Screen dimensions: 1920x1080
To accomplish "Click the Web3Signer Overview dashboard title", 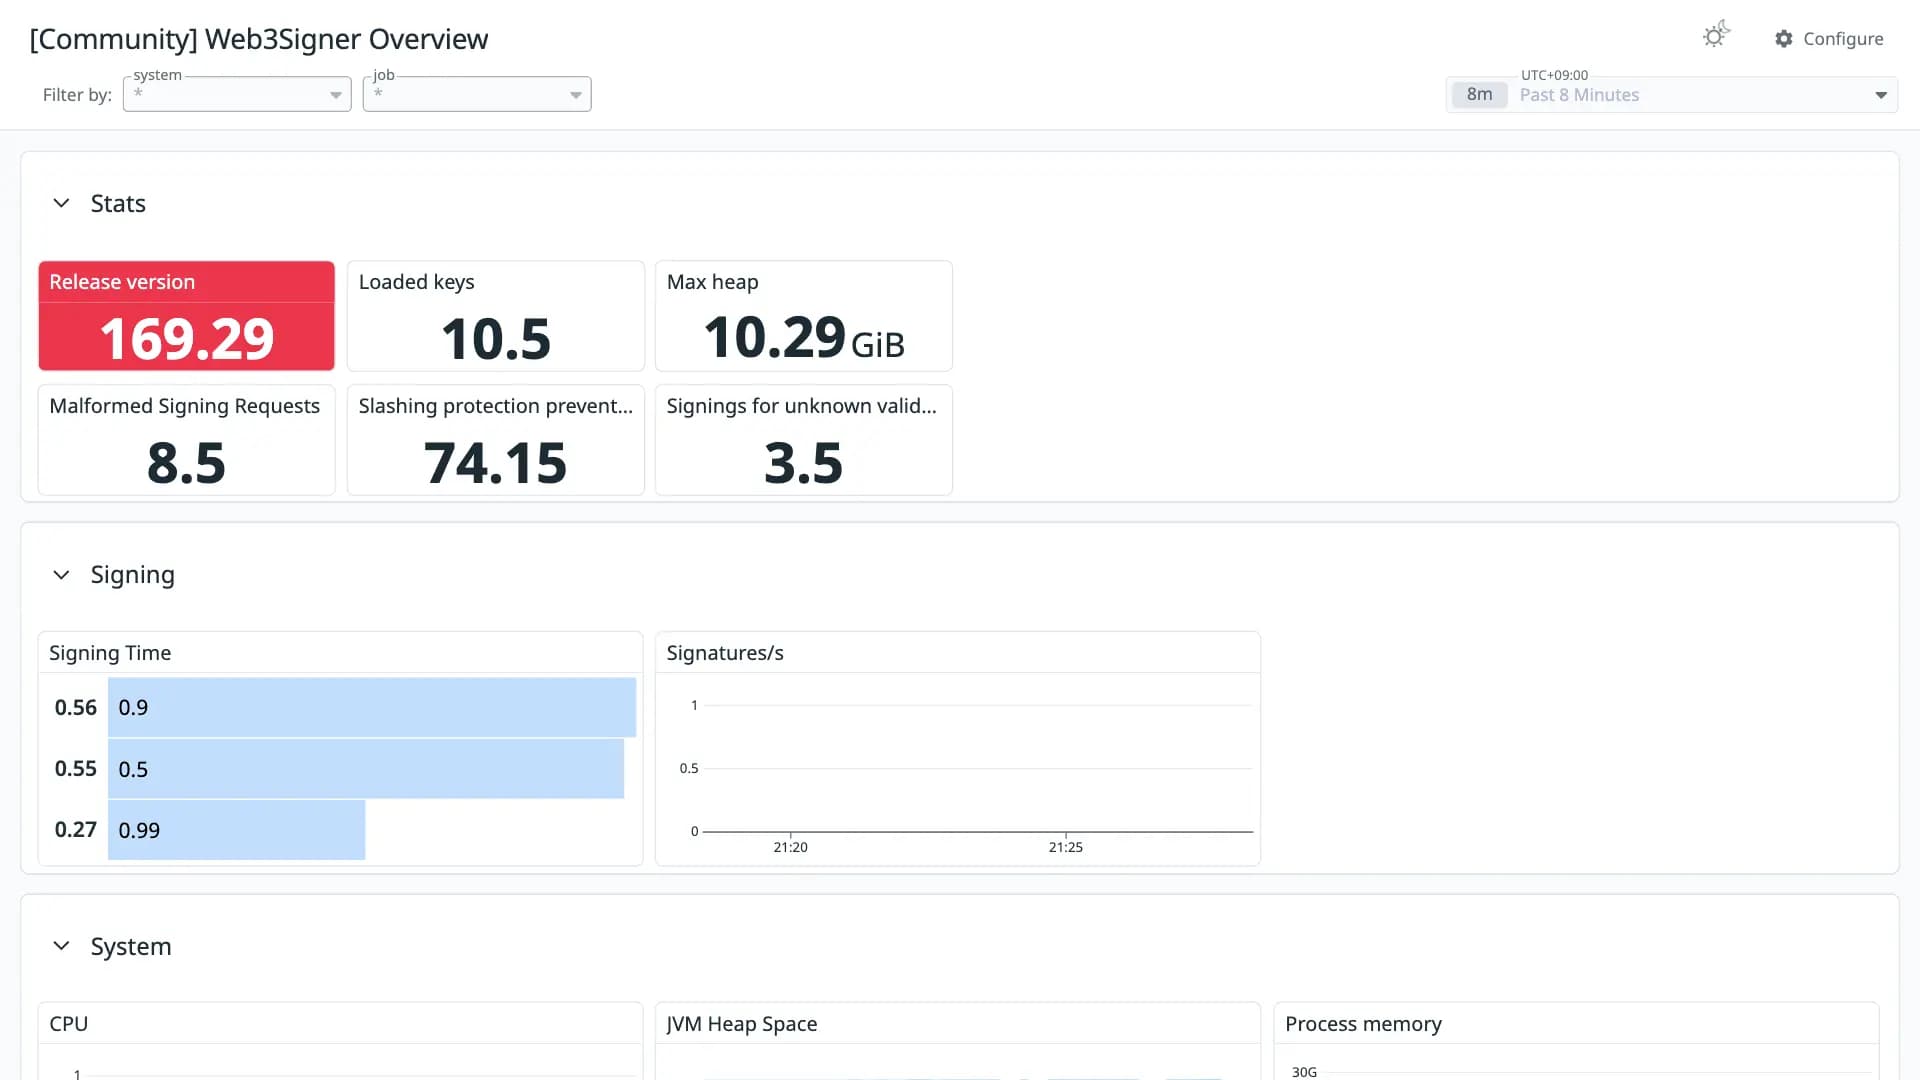I will coord(259,39).
